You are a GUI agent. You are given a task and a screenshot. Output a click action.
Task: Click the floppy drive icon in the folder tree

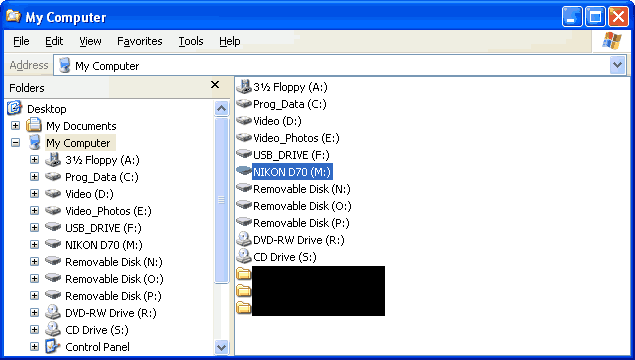click(53, 160)
